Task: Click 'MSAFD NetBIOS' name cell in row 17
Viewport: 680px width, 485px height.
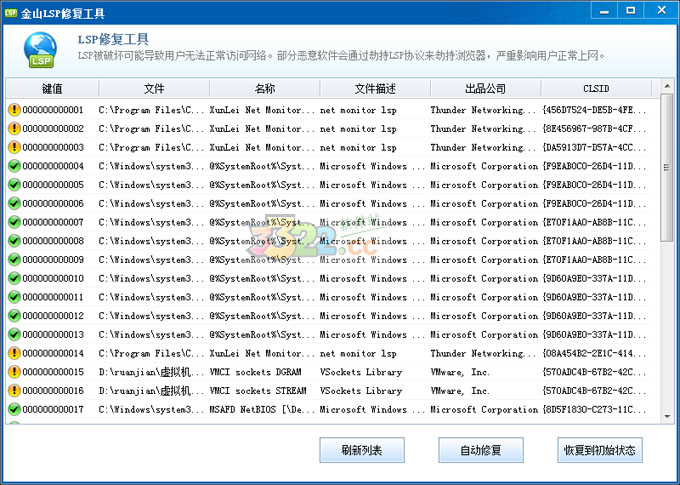Action: point(262,409)
